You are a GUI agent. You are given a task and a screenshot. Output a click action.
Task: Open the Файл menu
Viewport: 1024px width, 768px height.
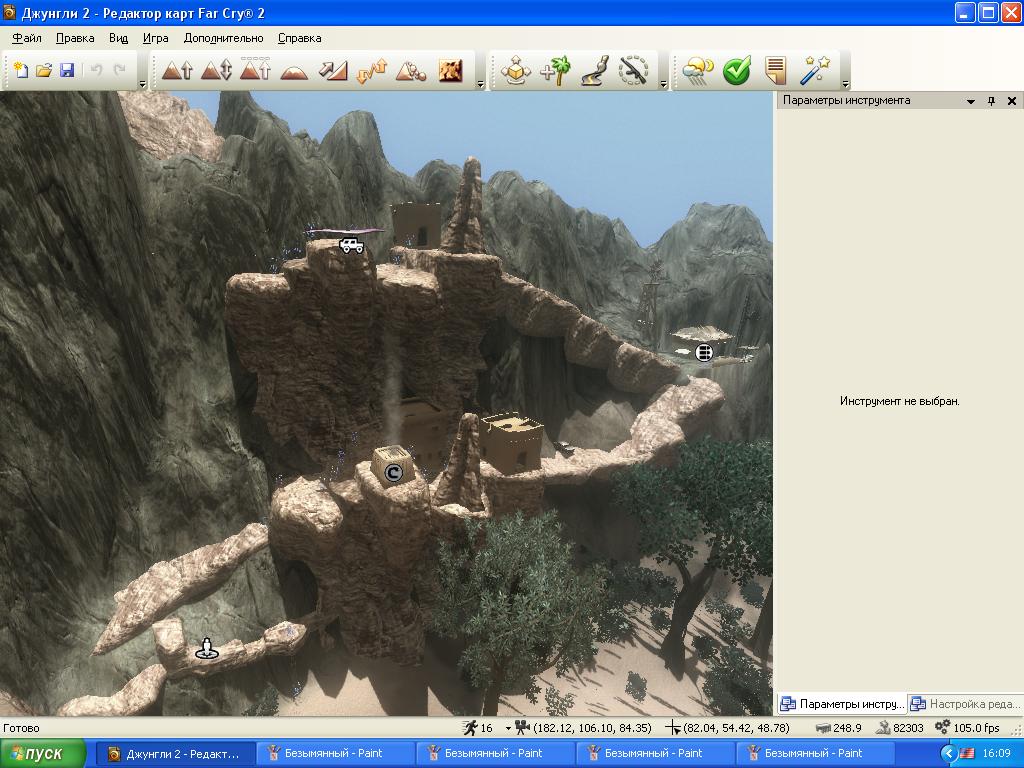coord(27,38)
